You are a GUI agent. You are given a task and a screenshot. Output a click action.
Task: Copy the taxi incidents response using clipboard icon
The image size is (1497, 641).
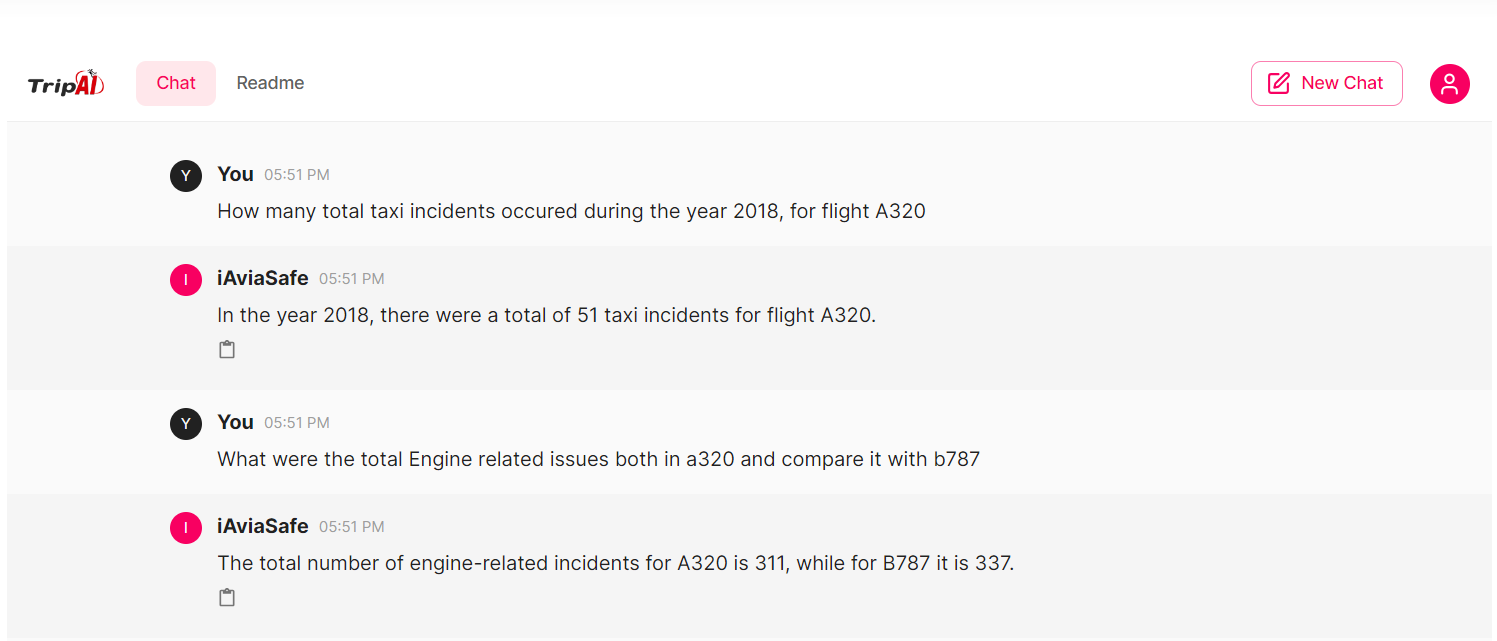coord(227,348)
